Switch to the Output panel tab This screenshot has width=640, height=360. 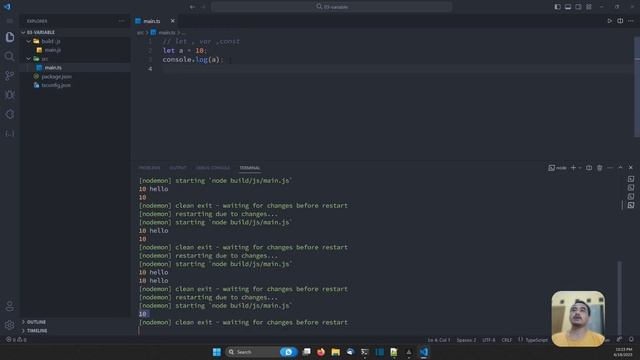178,168
